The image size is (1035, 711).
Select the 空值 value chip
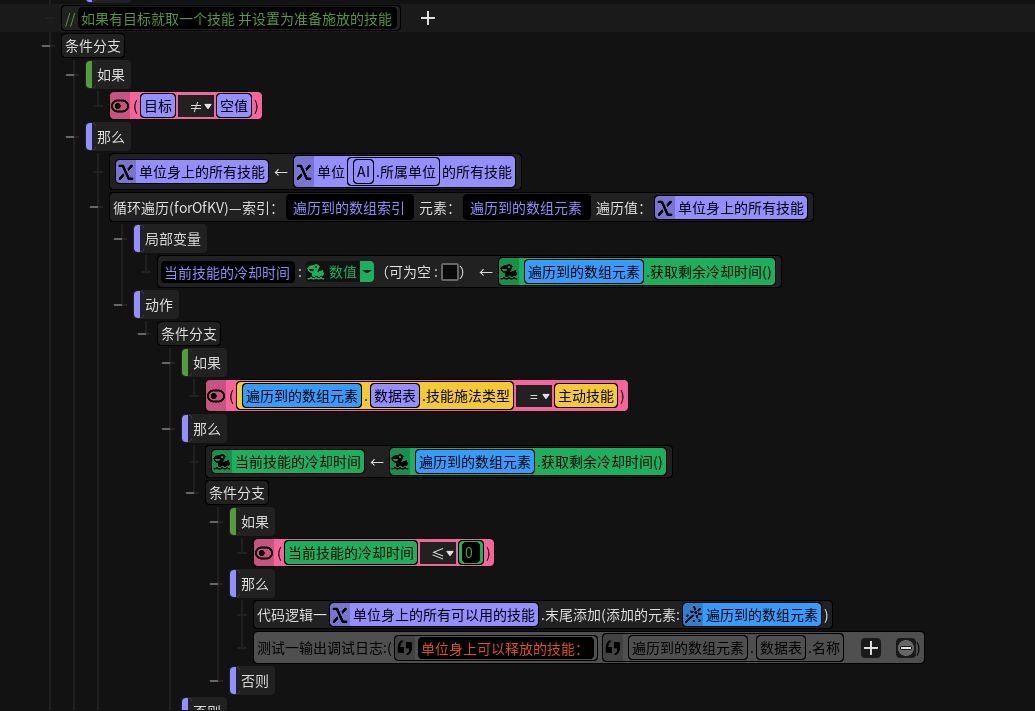tap(234, 106)
